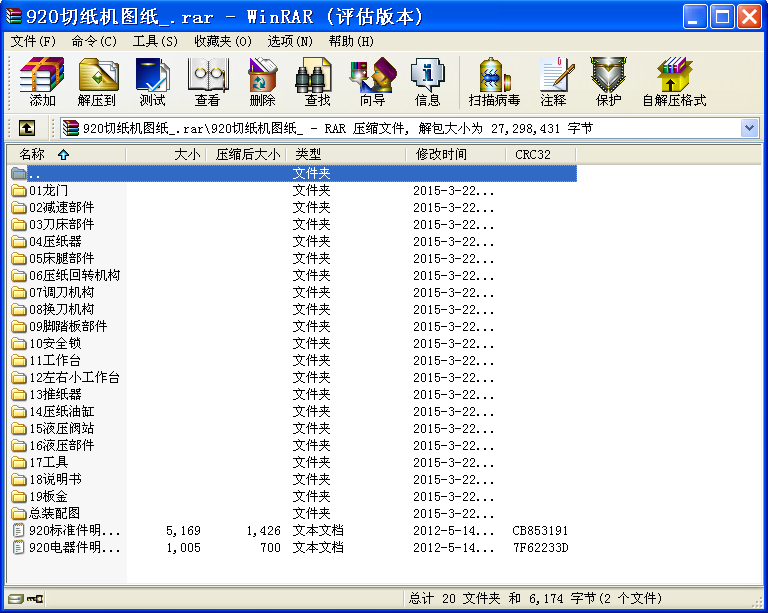Select the 05床腿部件 folder icon
The width and height of the screenshot is (768, 613).
tap(19, 259)
